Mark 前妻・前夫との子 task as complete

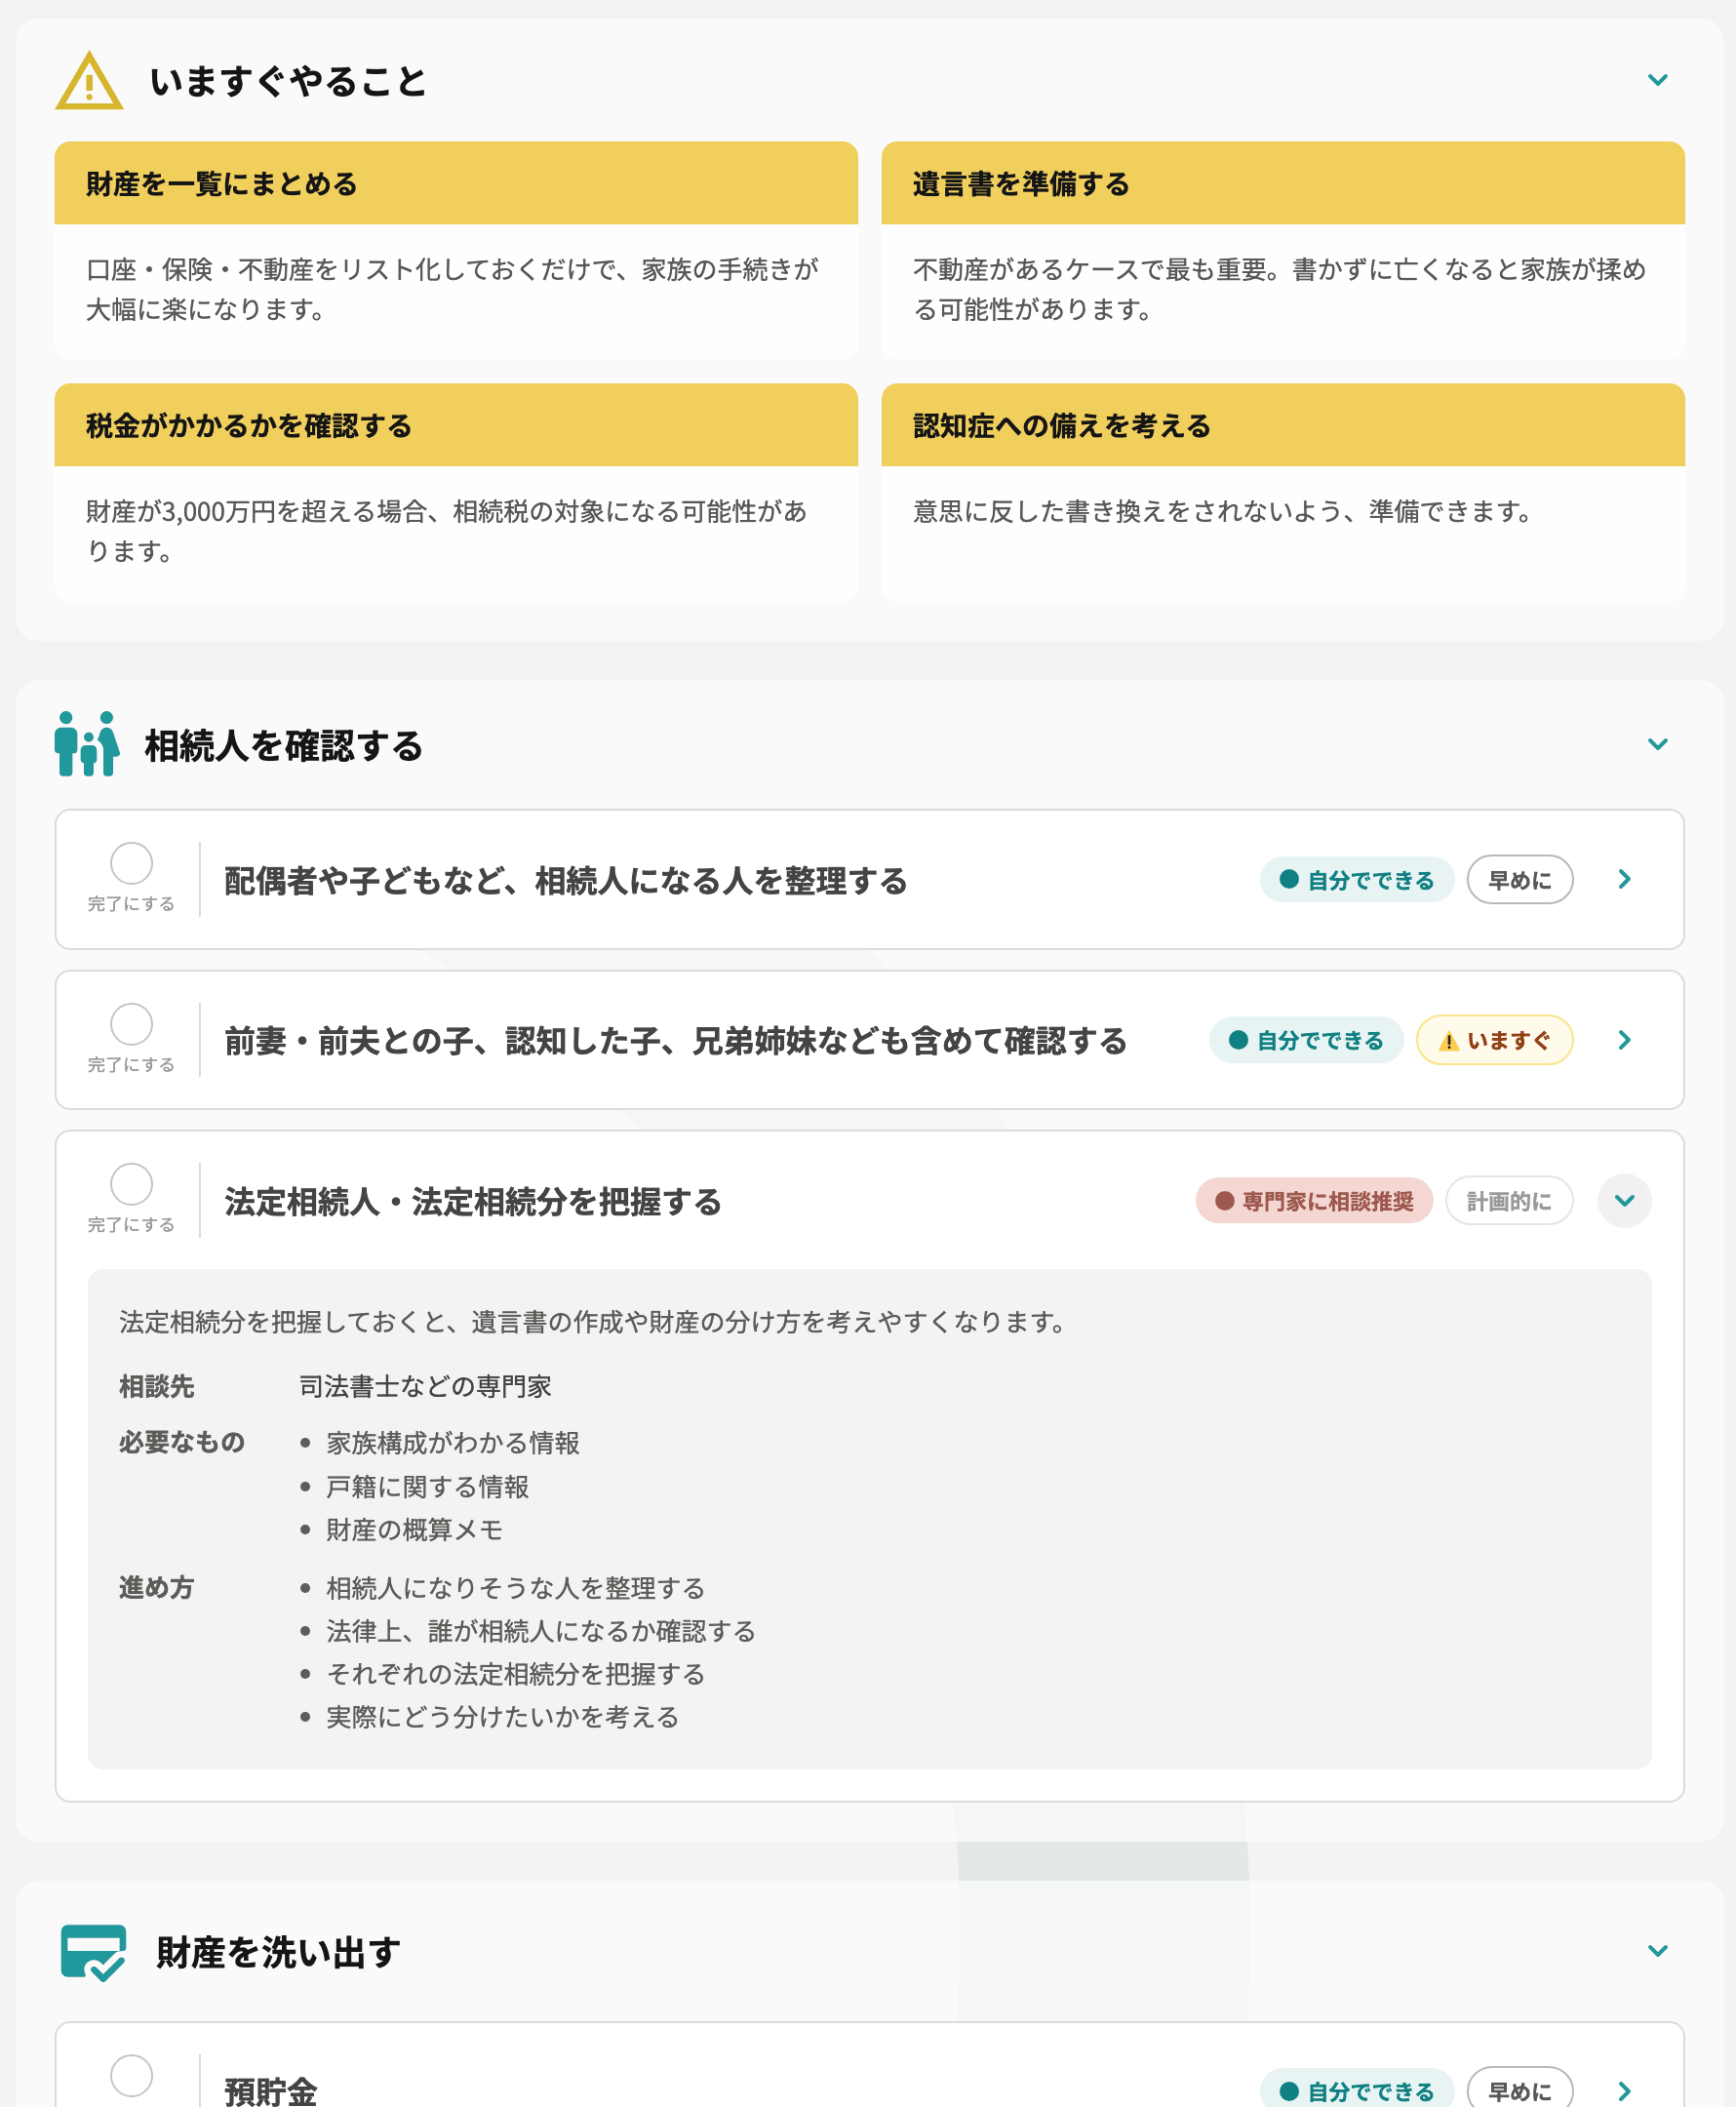click(x=131, y=1024)
